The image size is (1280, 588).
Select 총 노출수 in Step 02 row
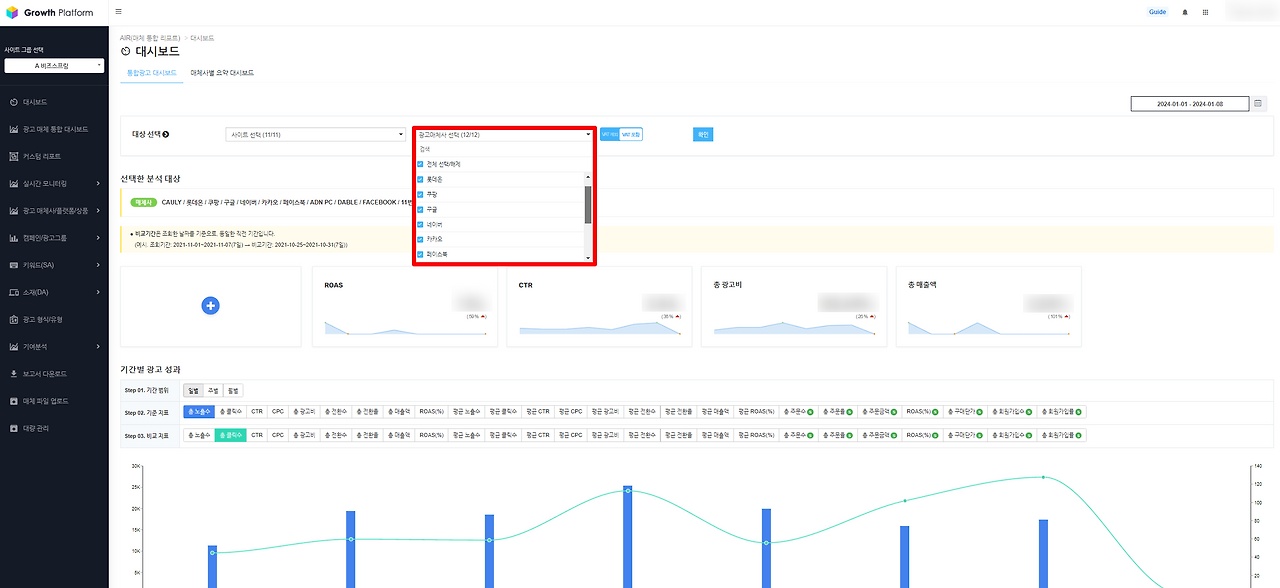(199, 411)
